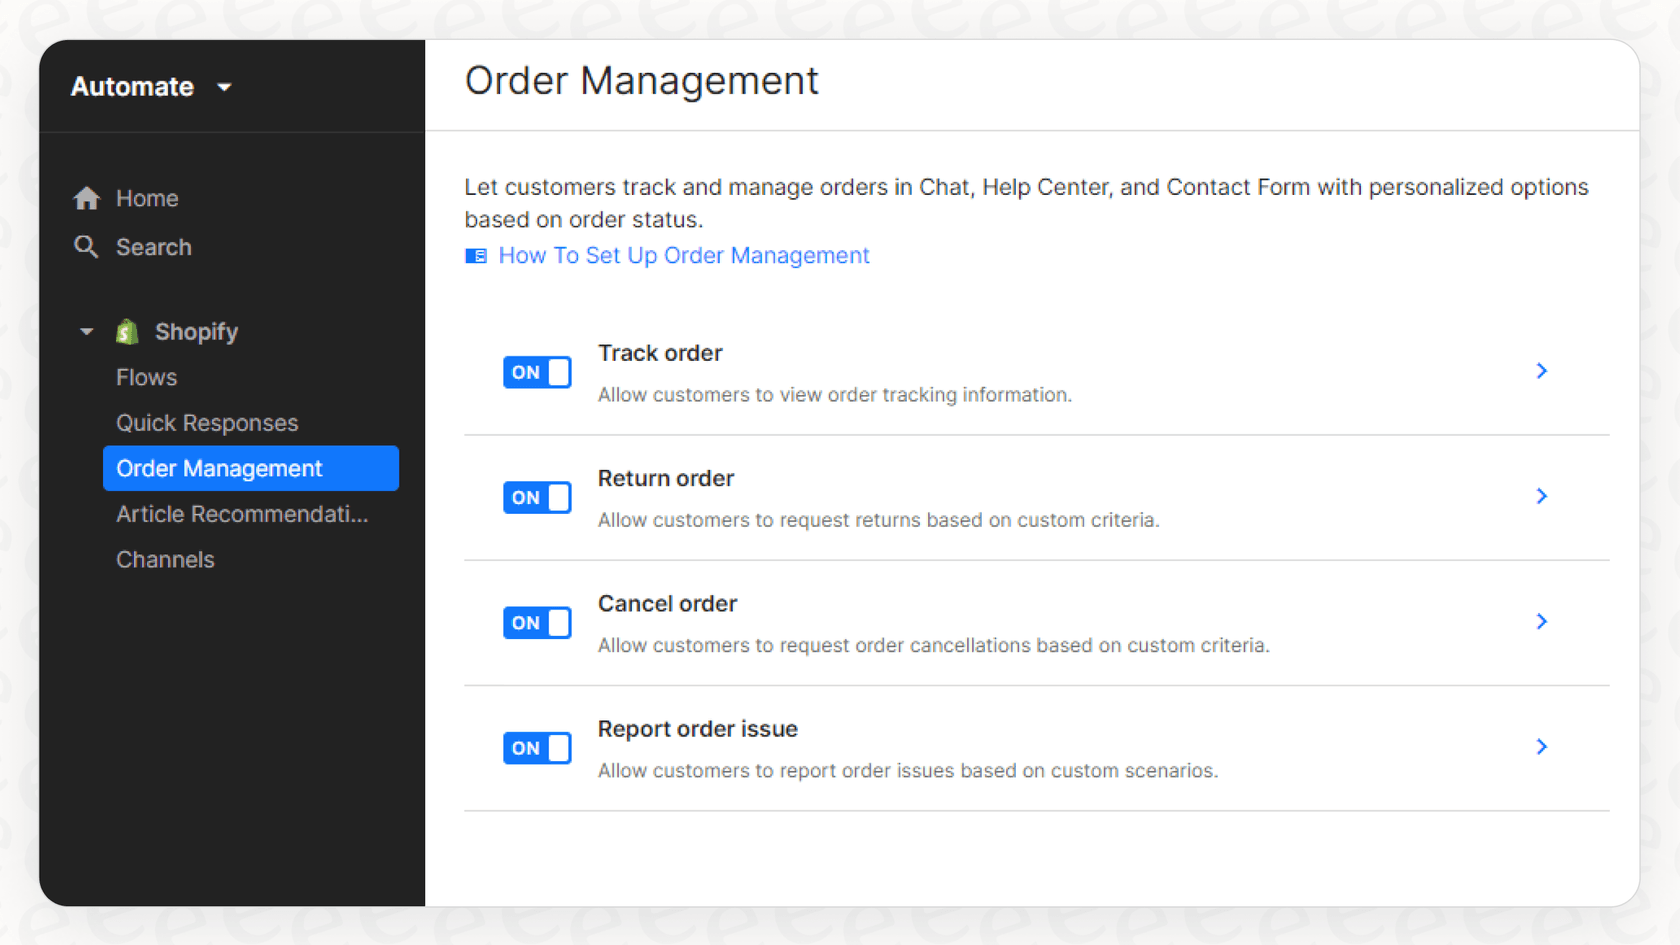Go to Quick Responses
The height and width of the screenshot is (945, 1680).
coord(207,422)
